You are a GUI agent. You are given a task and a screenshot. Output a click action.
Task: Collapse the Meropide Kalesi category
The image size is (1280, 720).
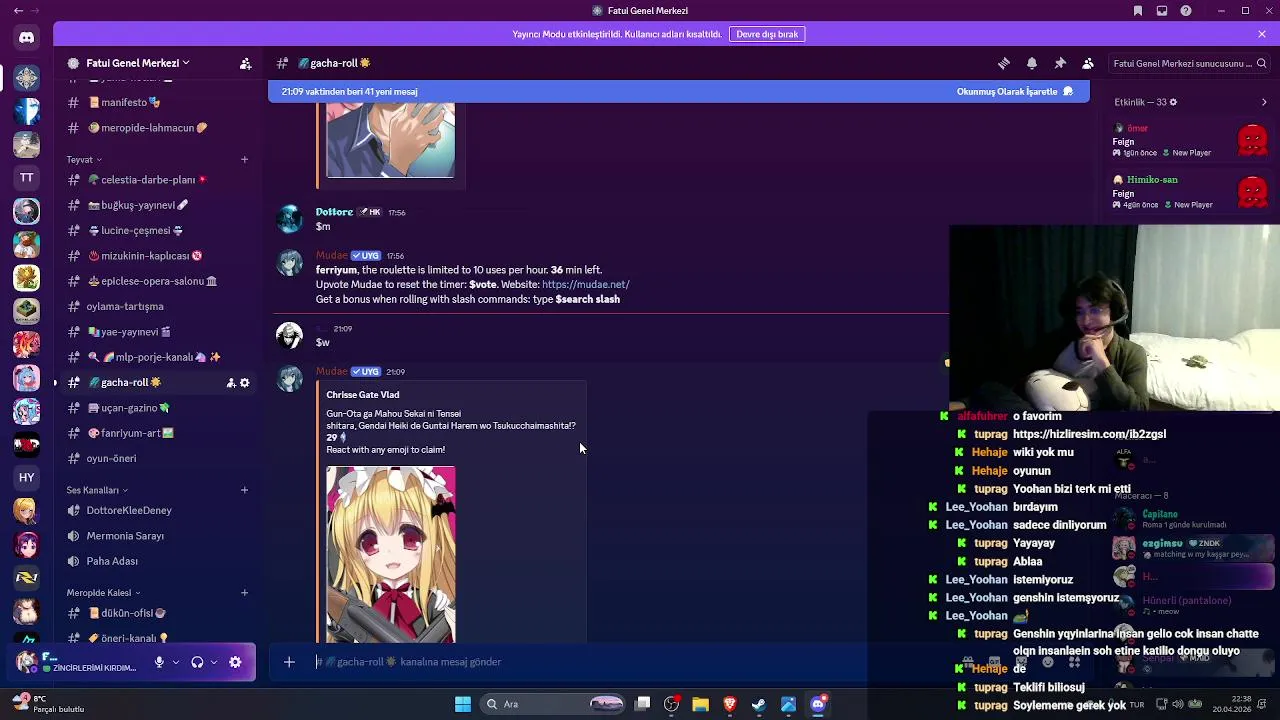click(104, 593)
